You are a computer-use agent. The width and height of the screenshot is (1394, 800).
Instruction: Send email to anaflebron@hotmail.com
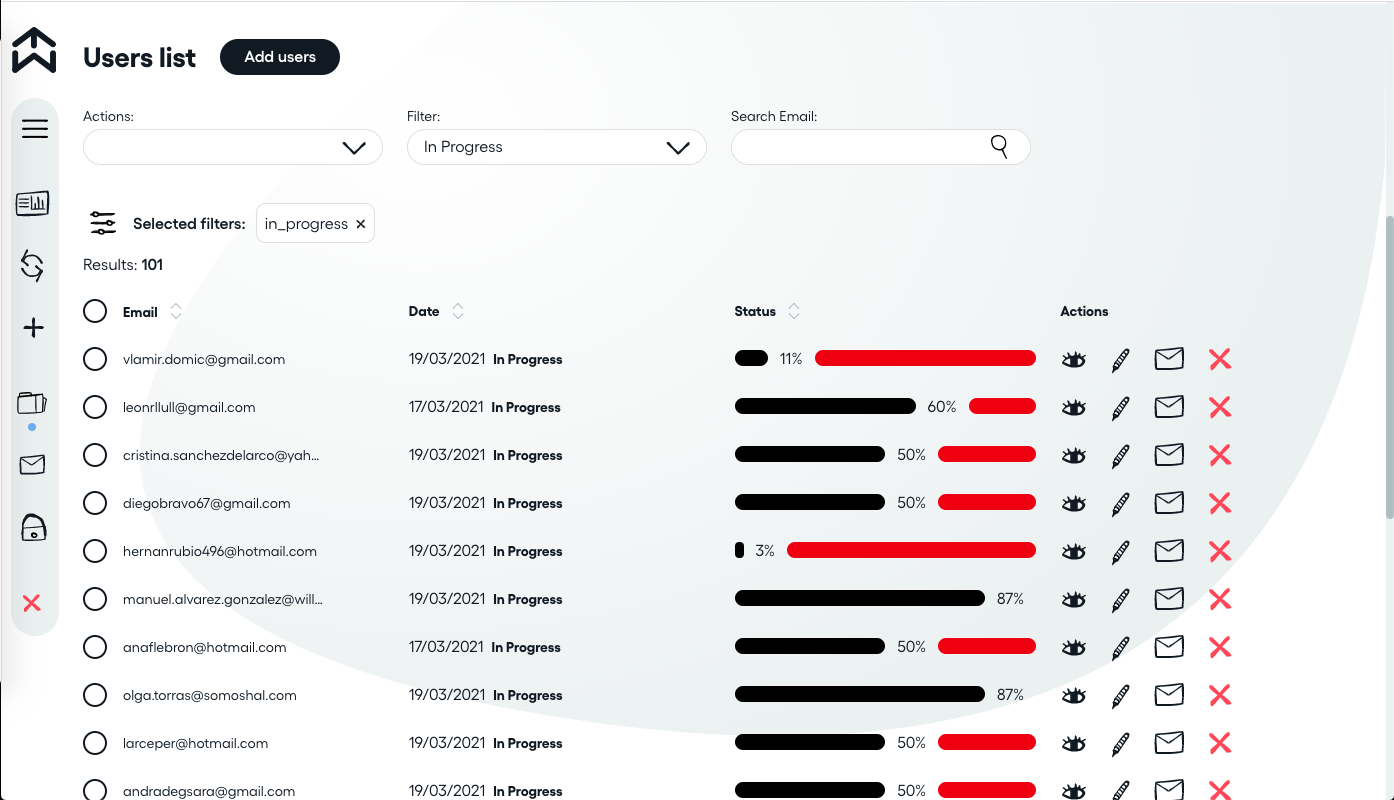(1169, 646)
